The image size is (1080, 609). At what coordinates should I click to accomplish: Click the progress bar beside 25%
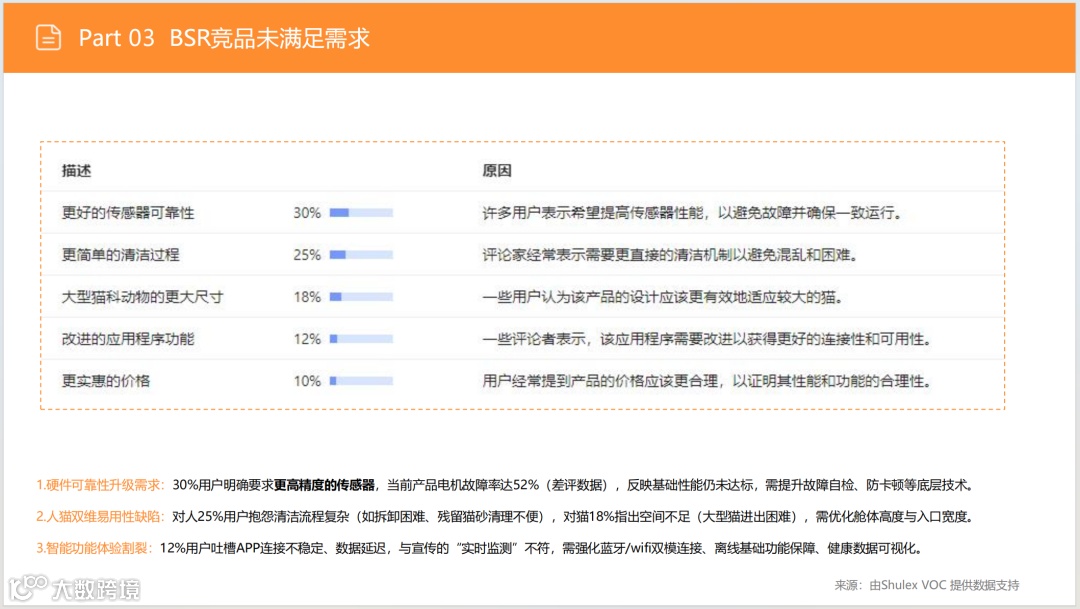pyautogui.click(x=362, y=255)
